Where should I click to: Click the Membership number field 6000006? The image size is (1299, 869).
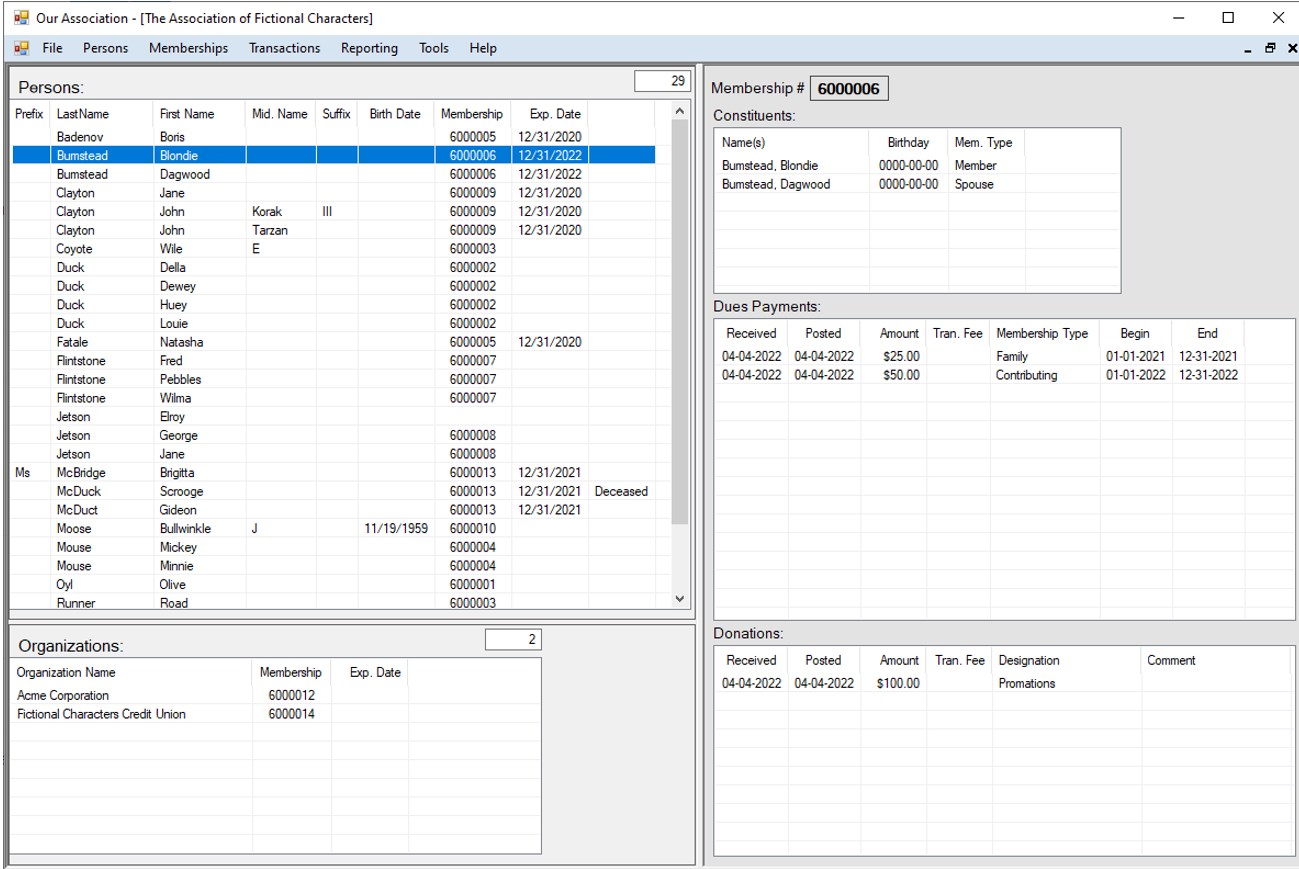click(848, 89)
